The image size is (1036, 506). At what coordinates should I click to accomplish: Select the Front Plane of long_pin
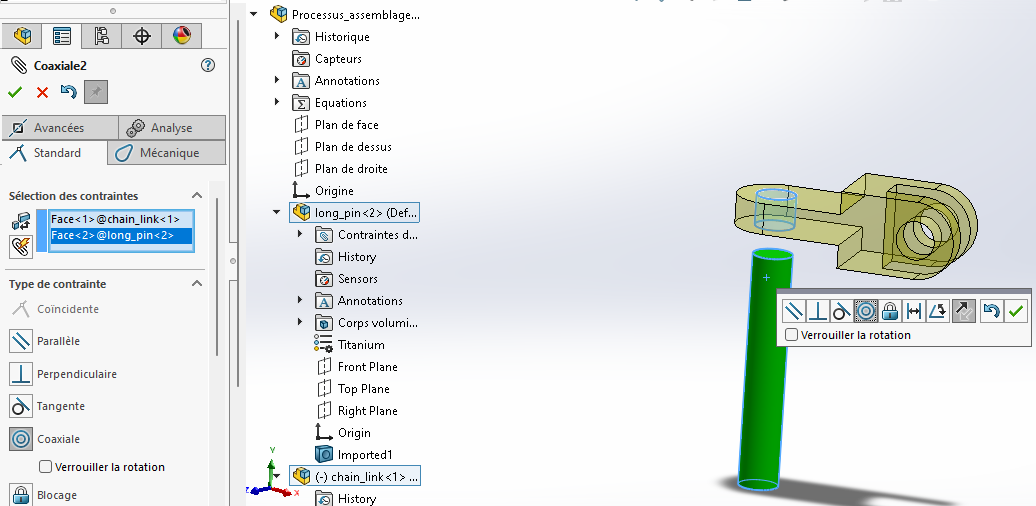pyautogui.click(x=356, y=367)
